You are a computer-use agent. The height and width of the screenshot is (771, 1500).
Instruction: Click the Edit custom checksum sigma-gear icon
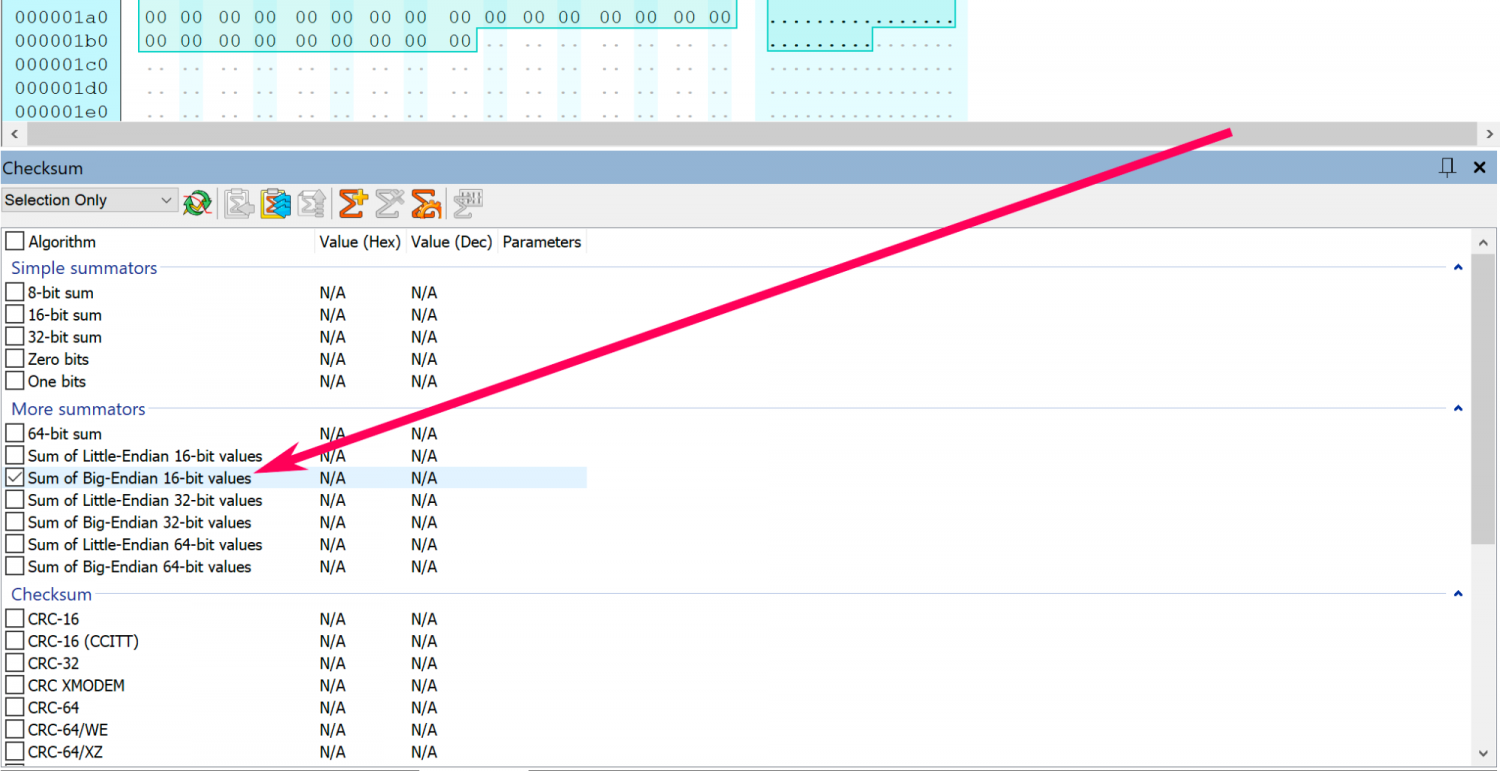click(426, 203)
